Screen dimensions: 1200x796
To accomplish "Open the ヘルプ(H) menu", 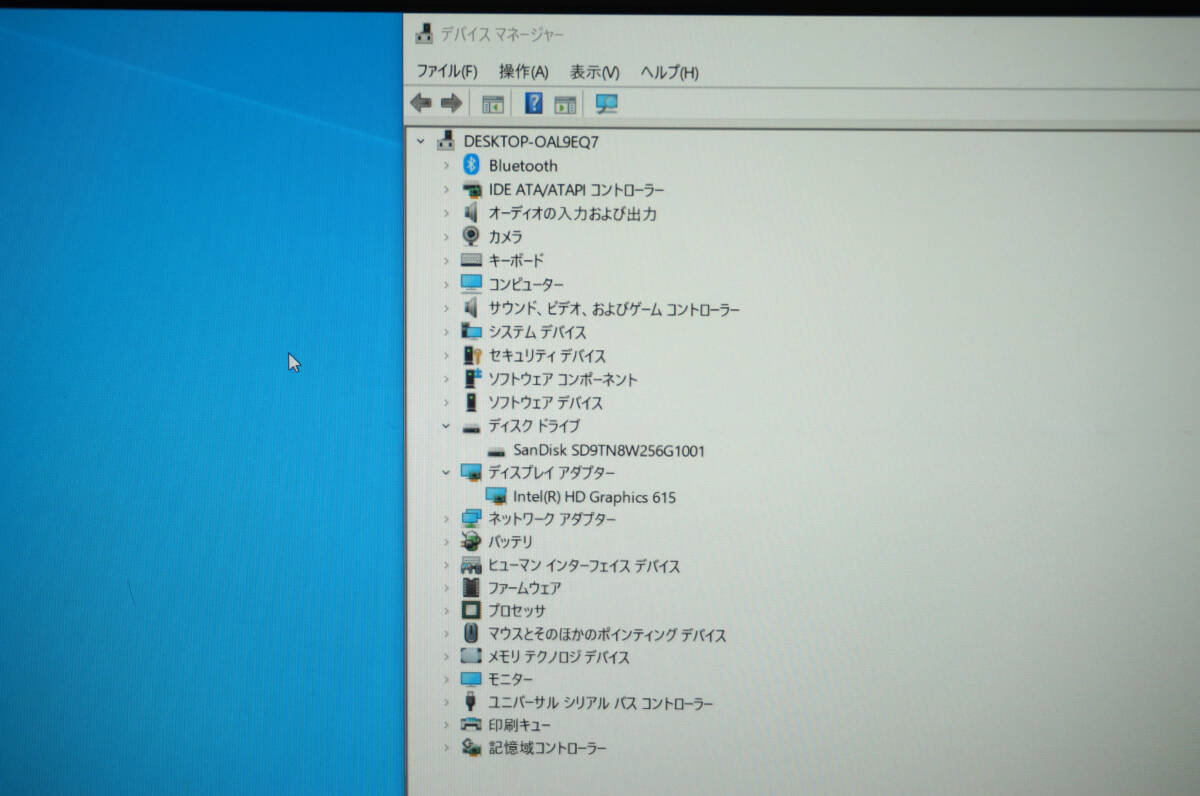I will 670,71.
